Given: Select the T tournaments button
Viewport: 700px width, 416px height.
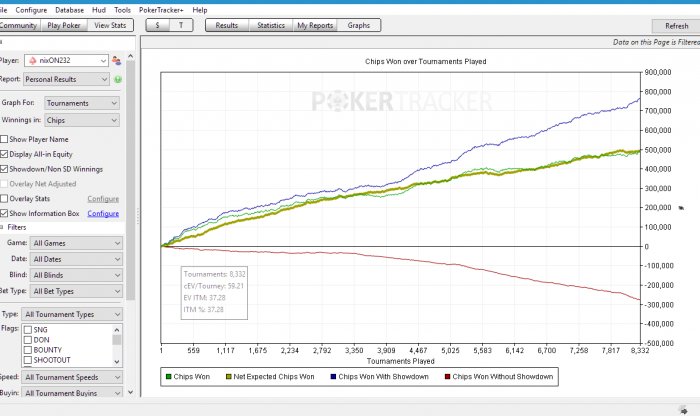Looking at the screenshot, I should [x=181, y=25].
